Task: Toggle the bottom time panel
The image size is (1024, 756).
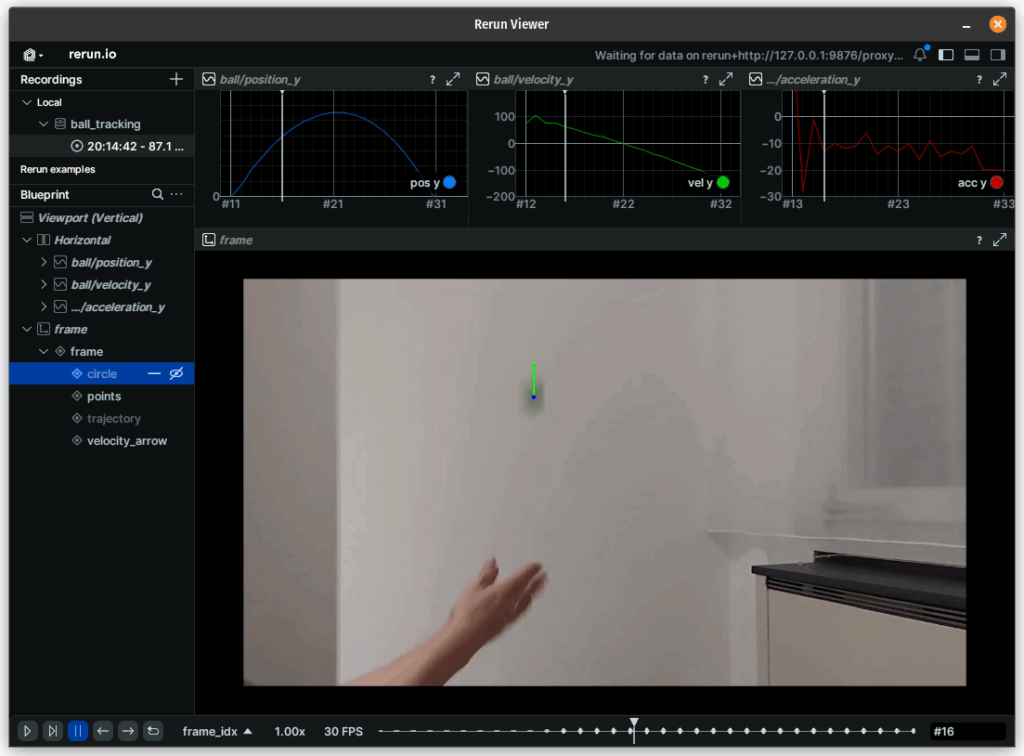Action: (972, 55)
